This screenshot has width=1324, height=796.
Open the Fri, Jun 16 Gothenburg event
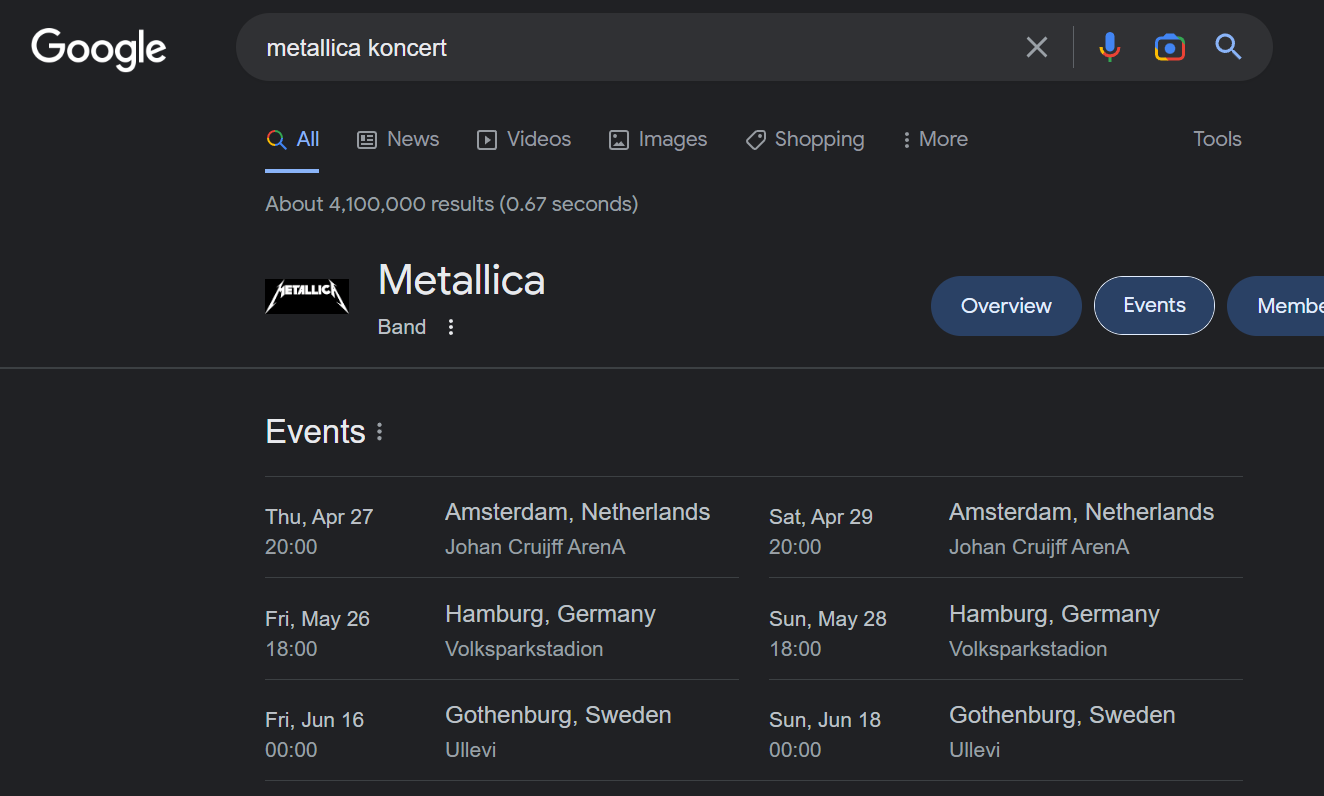tap(502, 731)
